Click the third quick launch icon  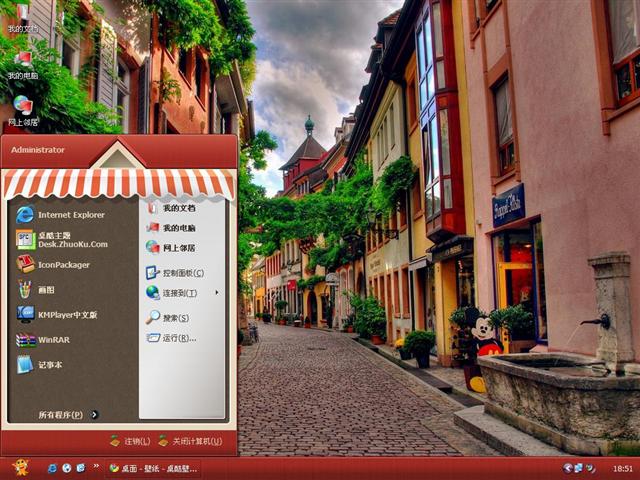[x=80, y=468]
